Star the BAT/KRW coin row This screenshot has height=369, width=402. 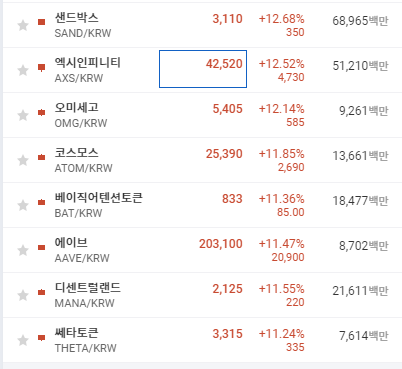(x=23, y=205)
